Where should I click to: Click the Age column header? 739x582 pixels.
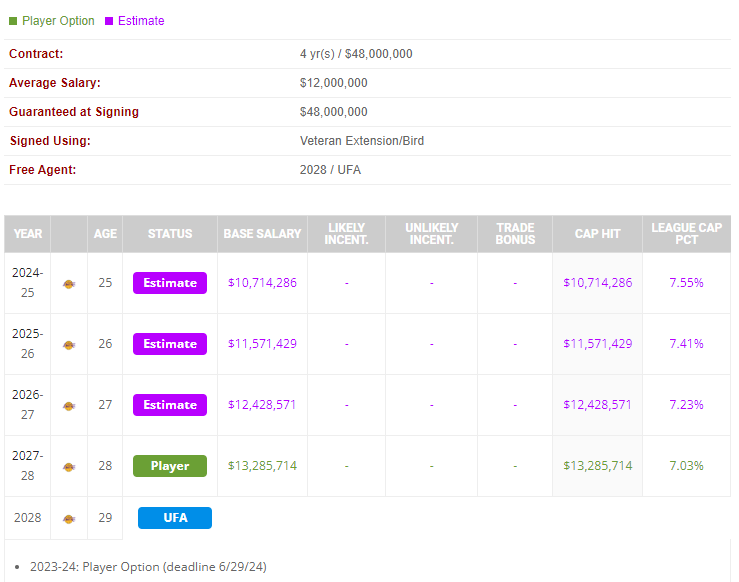coord(105,234)
